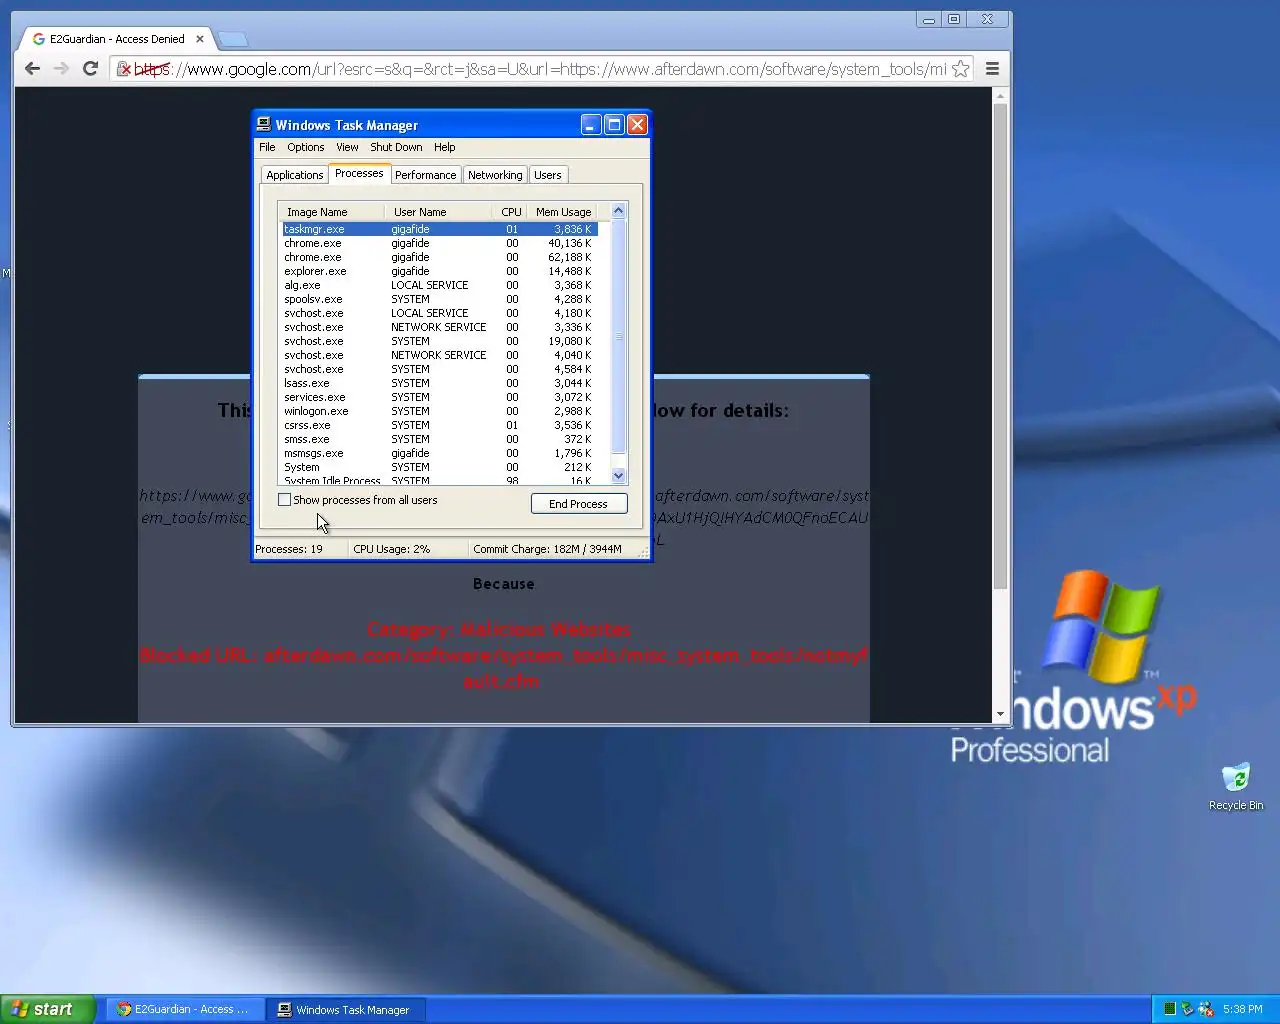Close the E2Guardian Access Denied tab
Viewport: 1280px width, 1024px height.
tap(200, 39)
